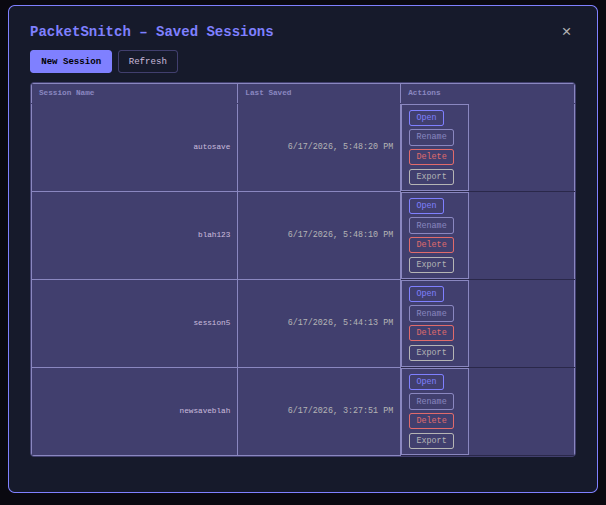The width and height of the screenshot is (606, 505).
Task: Delete the blah123 session
Action: pyautogui.click(x=431, y=245)
